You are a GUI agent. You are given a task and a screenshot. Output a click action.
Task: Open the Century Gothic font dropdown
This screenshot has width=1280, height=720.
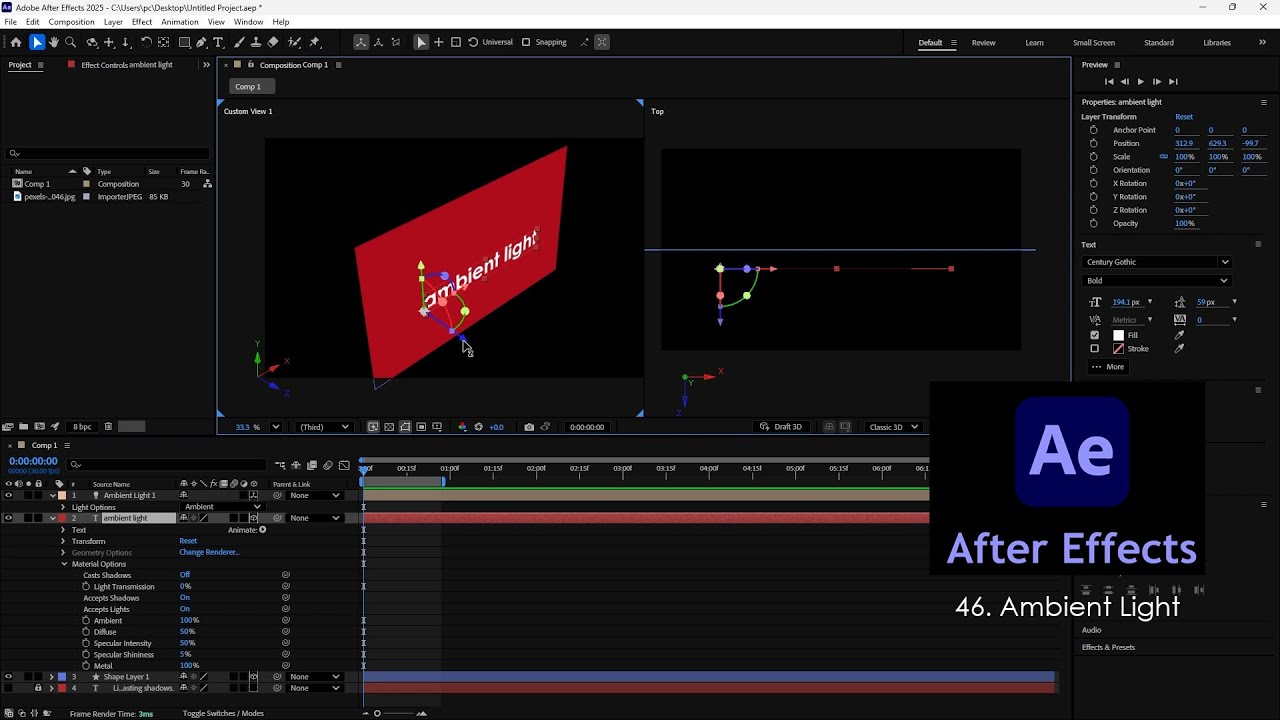pos(1157,262)
